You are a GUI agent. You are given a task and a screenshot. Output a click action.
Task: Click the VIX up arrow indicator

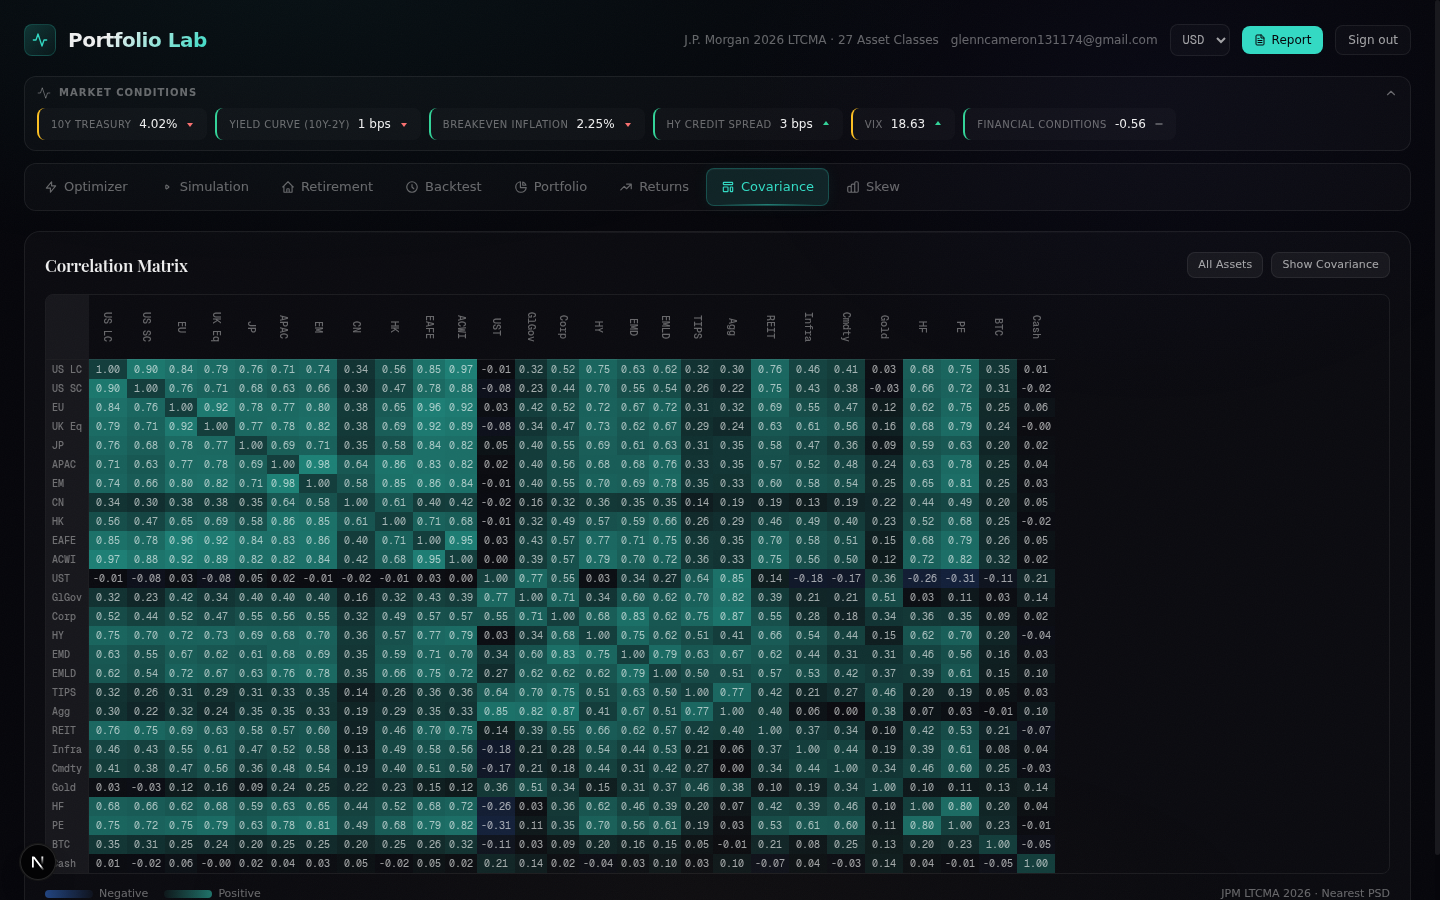938,124
